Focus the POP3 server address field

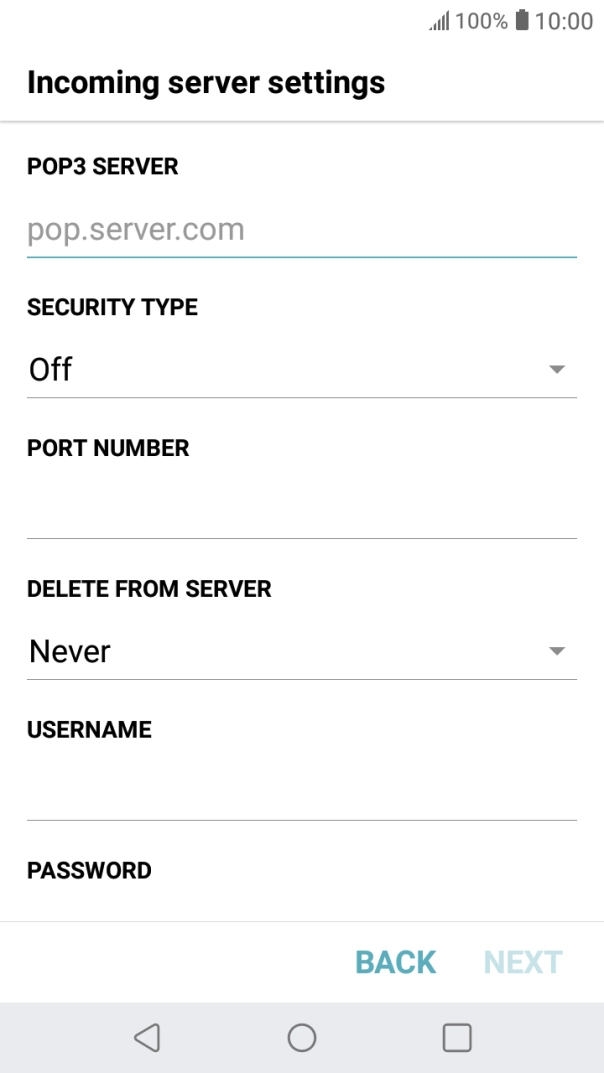click(301, 231)
